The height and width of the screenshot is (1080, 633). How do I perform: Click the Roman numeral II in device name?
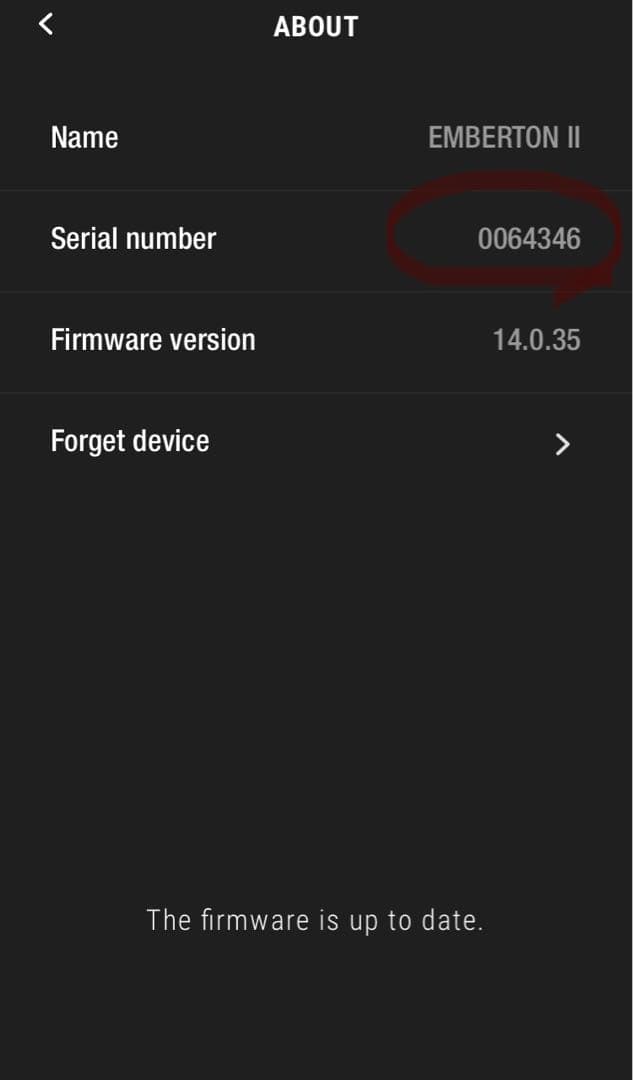(573, 138)
